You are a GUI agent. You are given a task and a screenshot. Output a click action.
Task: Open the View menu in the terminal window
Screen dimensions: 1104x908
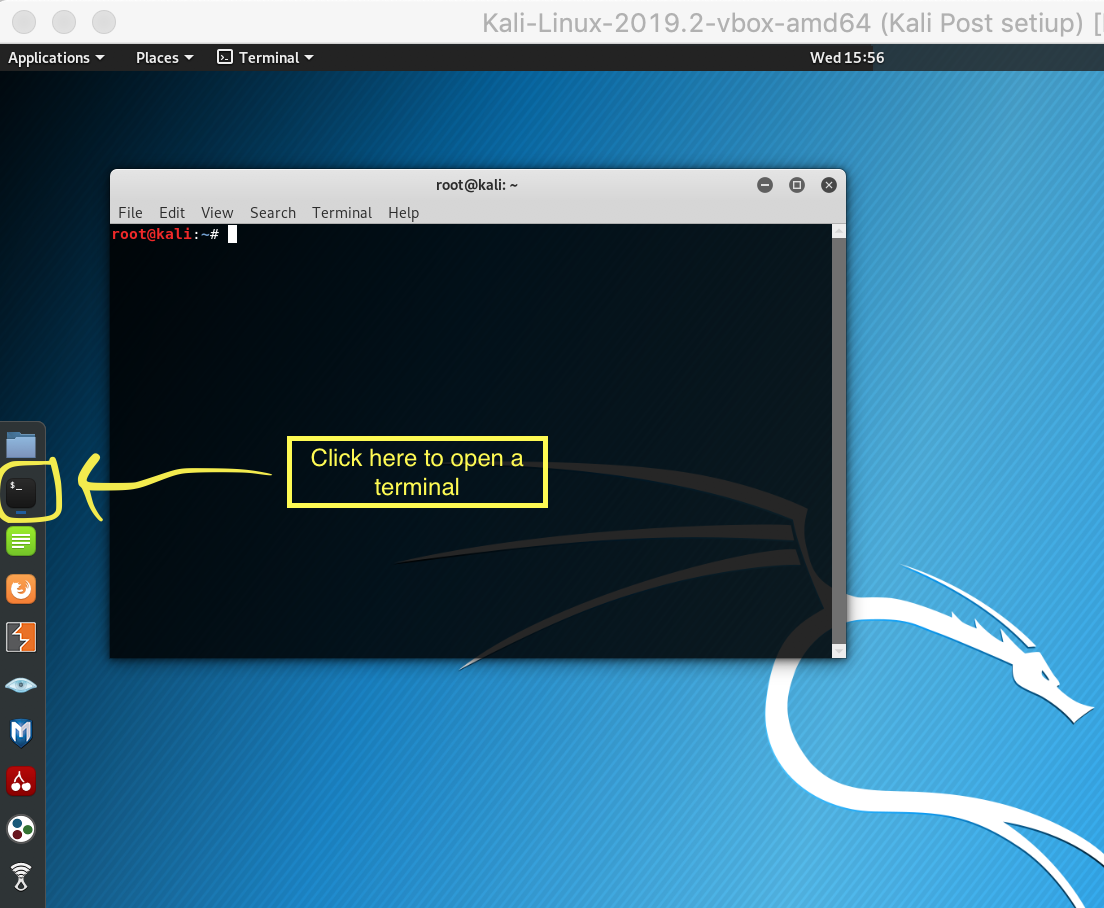pos(217,213)
